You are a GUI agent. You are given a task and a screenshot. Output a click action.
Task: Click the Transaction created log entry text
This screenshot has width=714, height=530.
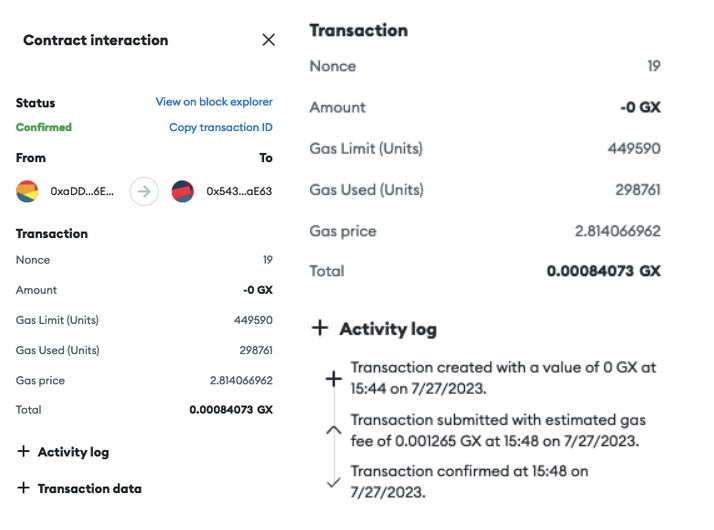pyautogui.click(x=503, y=378)
